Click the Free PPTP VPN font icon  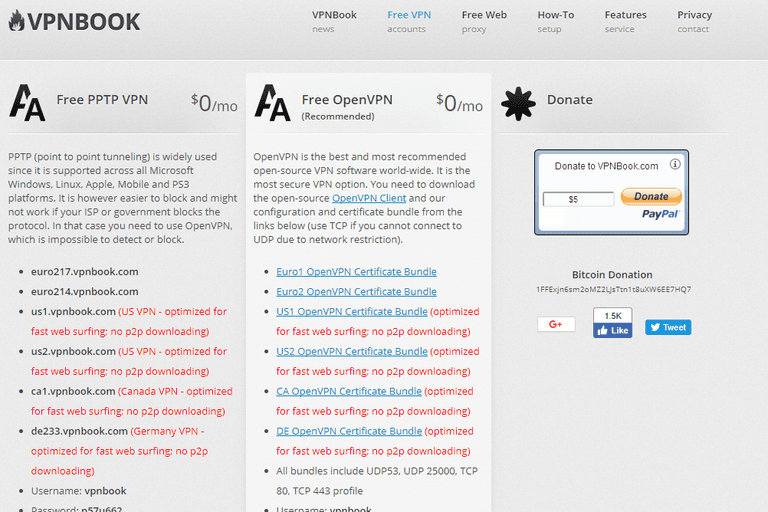pyautogui.click(x=27, y=102)
